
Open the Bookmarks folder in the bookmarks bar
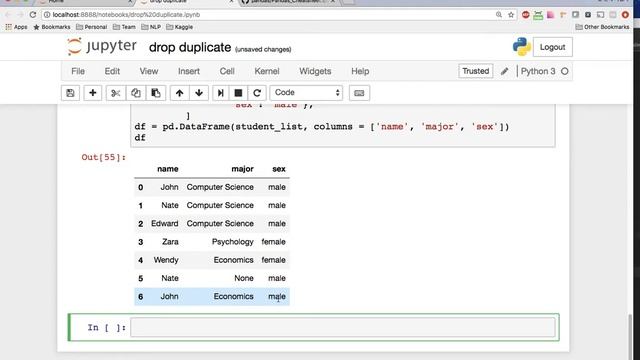pos(51,27)
